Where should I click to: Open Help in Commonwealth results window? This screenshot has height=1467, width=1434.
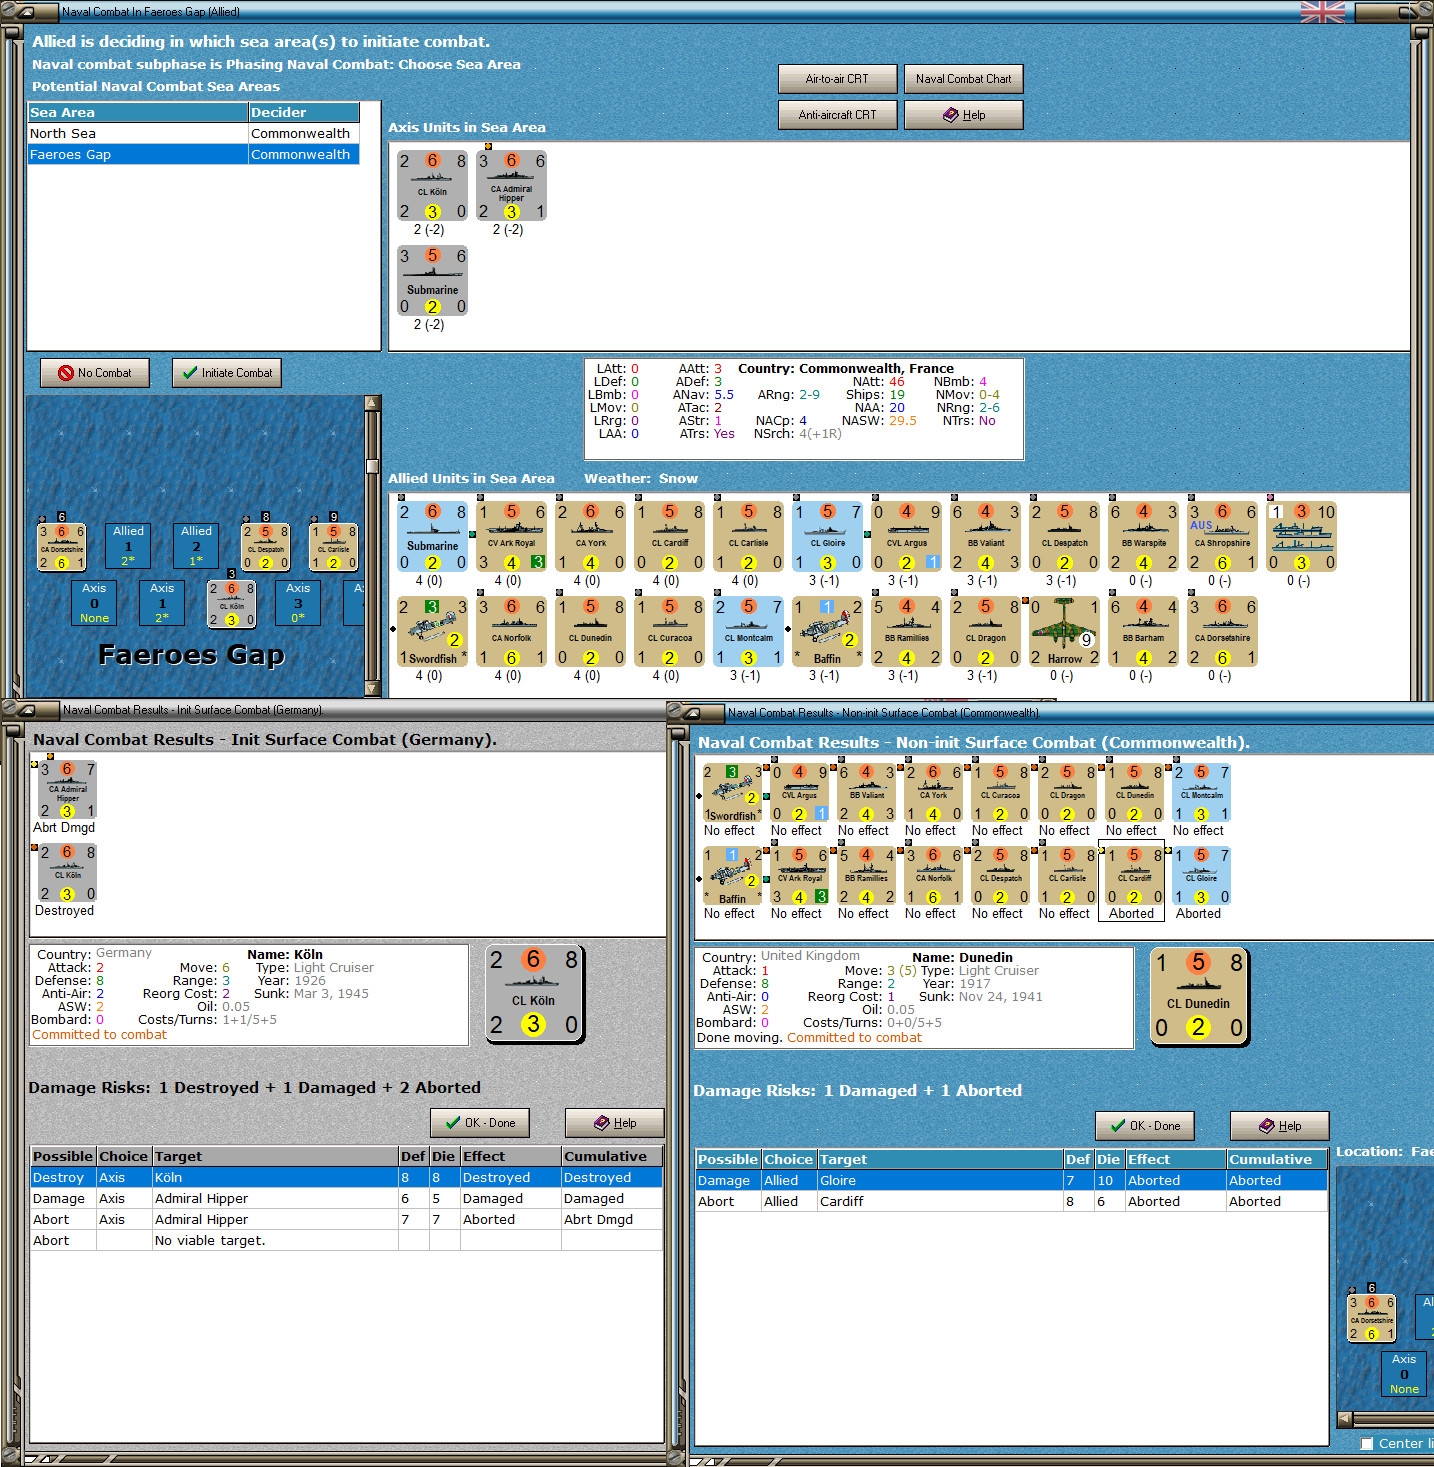[x=1280, y=1126]
